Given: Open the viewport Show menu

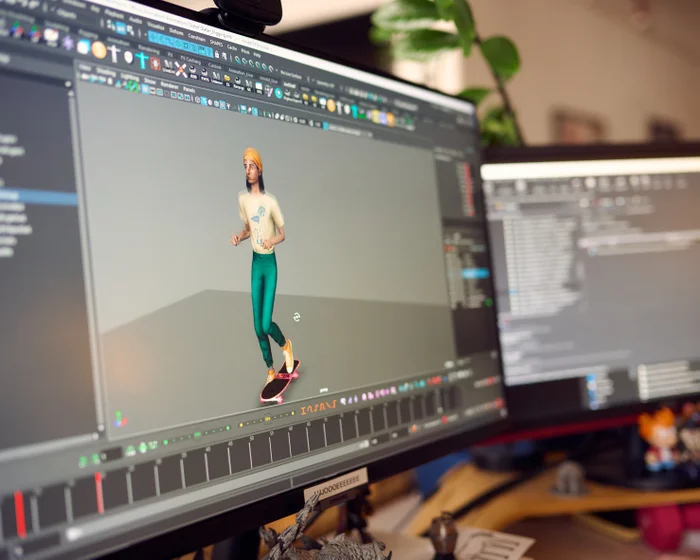Looking at the screenshot, I should pyautogui.click(x=150, y=82).
